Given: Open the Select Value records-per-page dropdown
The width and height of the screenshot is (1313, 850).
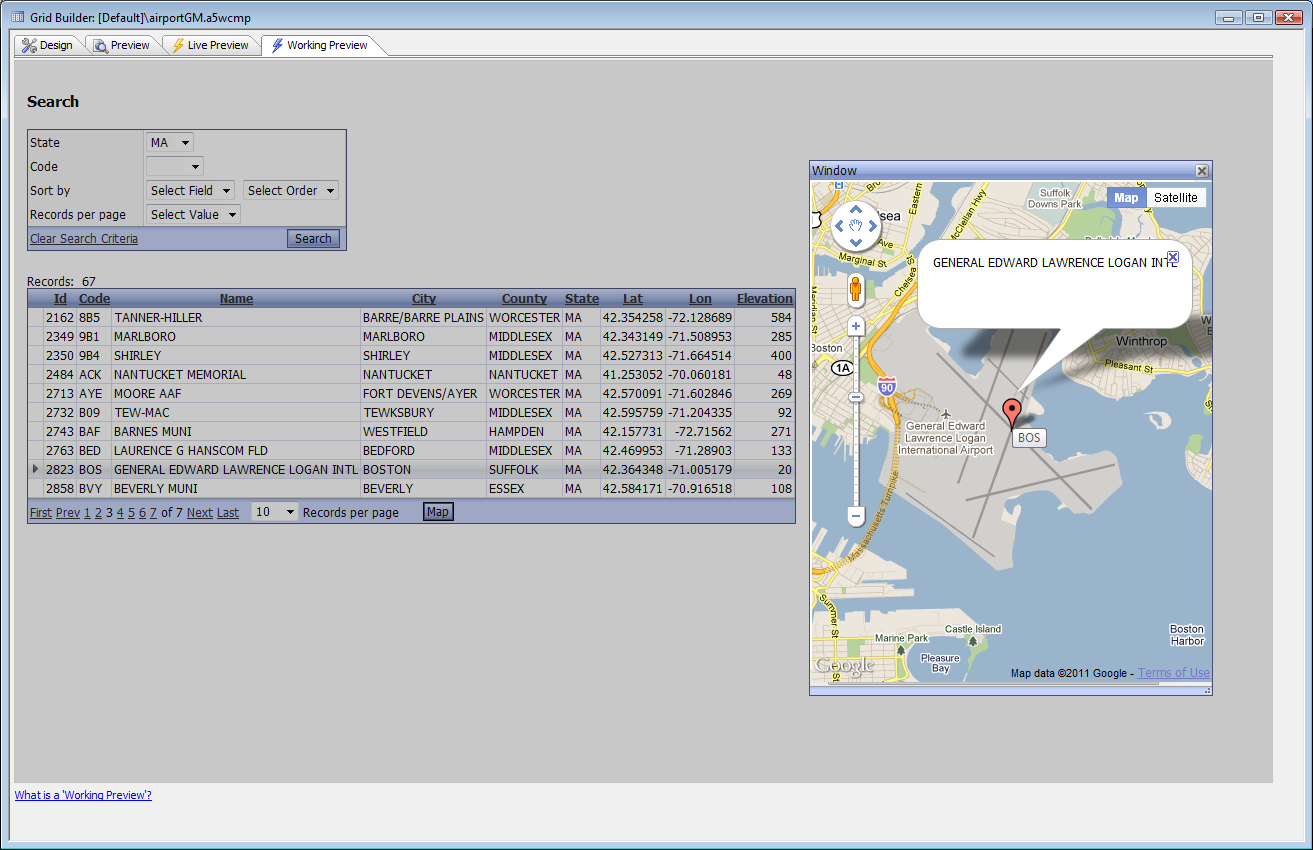Looking at the screenshot, I should coord(193,214).
